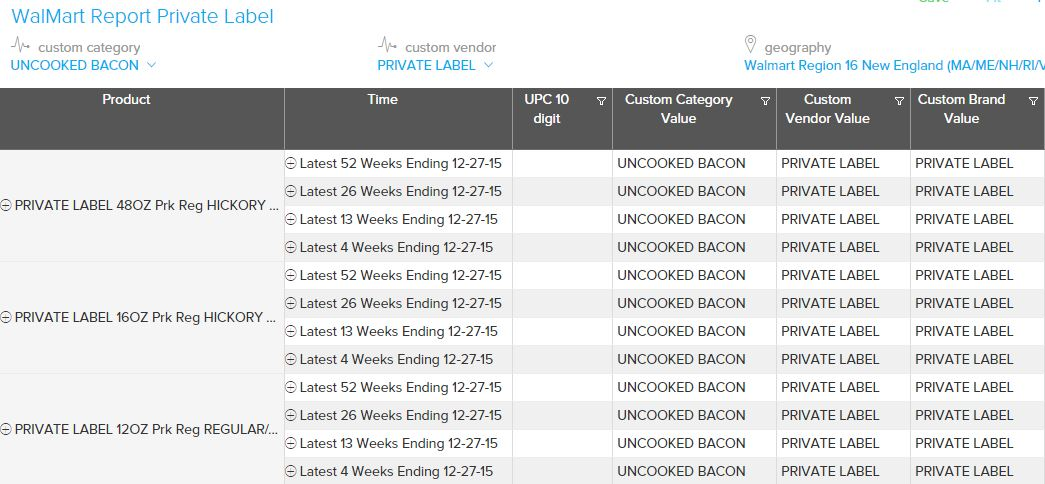The height and width of the screenshot is (484, 1045).
Task: Collapse last Latest 13 Weeks Ending row
Action: pyautogui.click(x=291, y=444)
